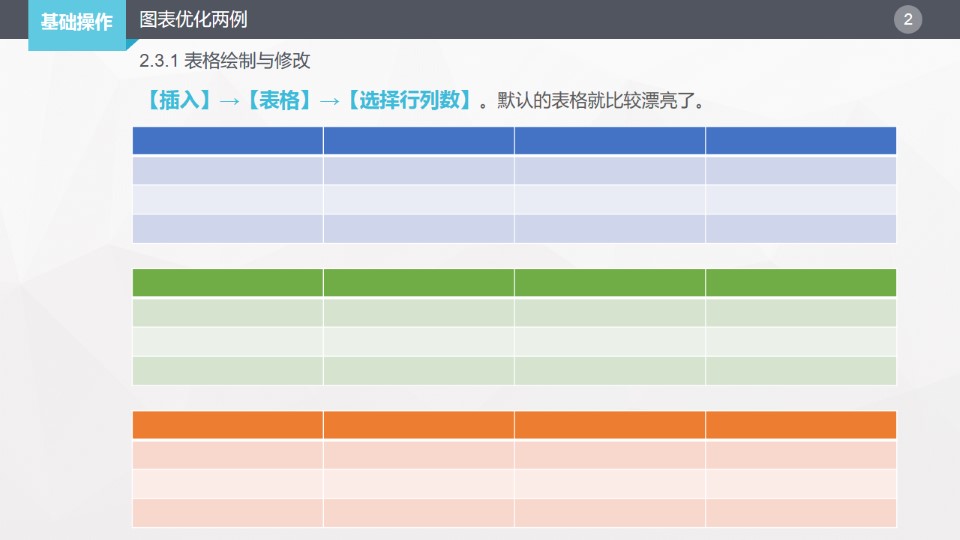960x540 pixels.
Task: Click the 【表格】 text in the instruction
Action: click(x=280, y=100)
